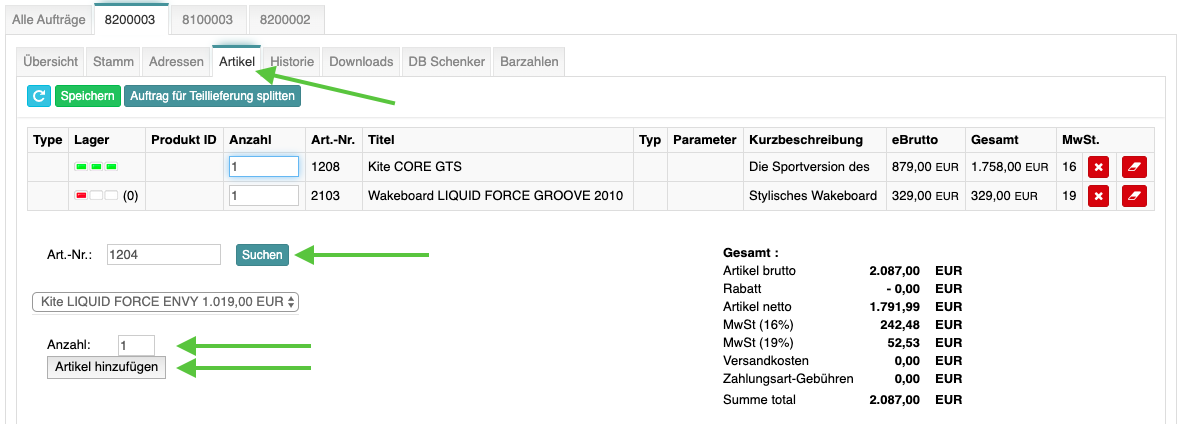Delete the Kite CORE GTS row
This screenshot has width=1185, height=424.
(1098, 167)
